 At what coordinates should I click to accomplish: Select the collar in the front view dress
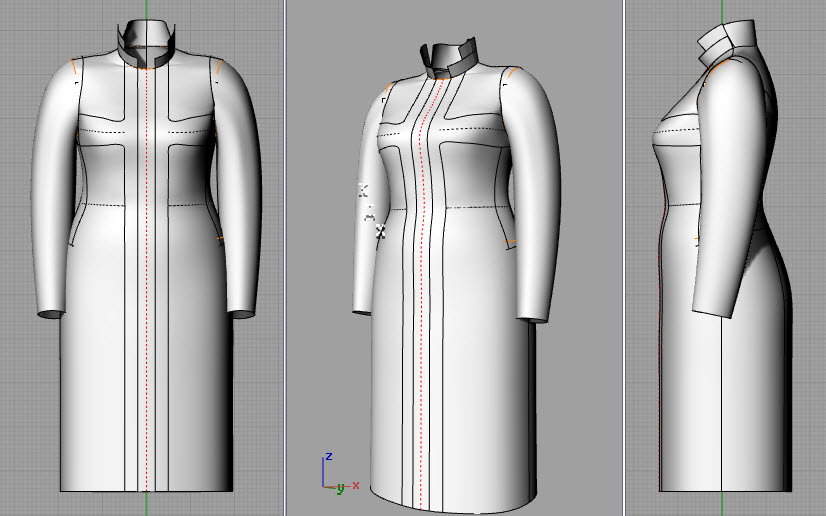click(x=146, y=44)
